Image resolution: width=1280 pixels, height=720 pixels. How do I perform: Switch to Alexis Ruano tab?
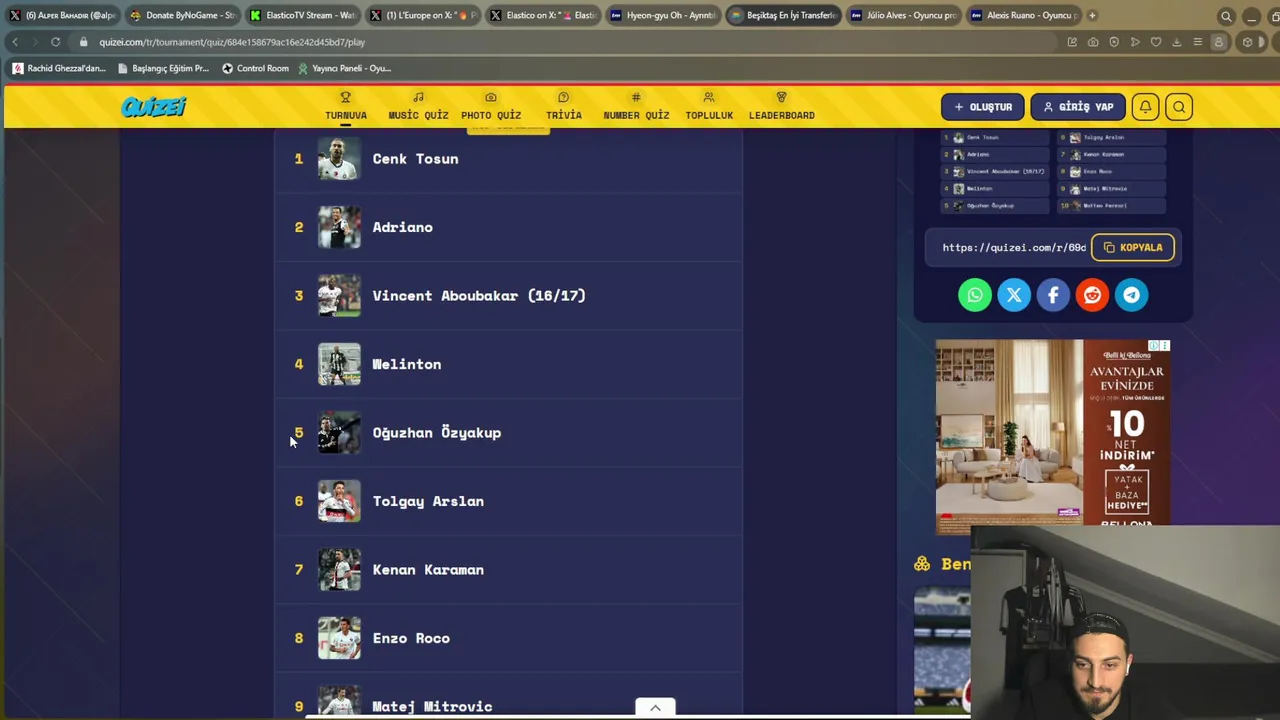(x=1023, y=15)
